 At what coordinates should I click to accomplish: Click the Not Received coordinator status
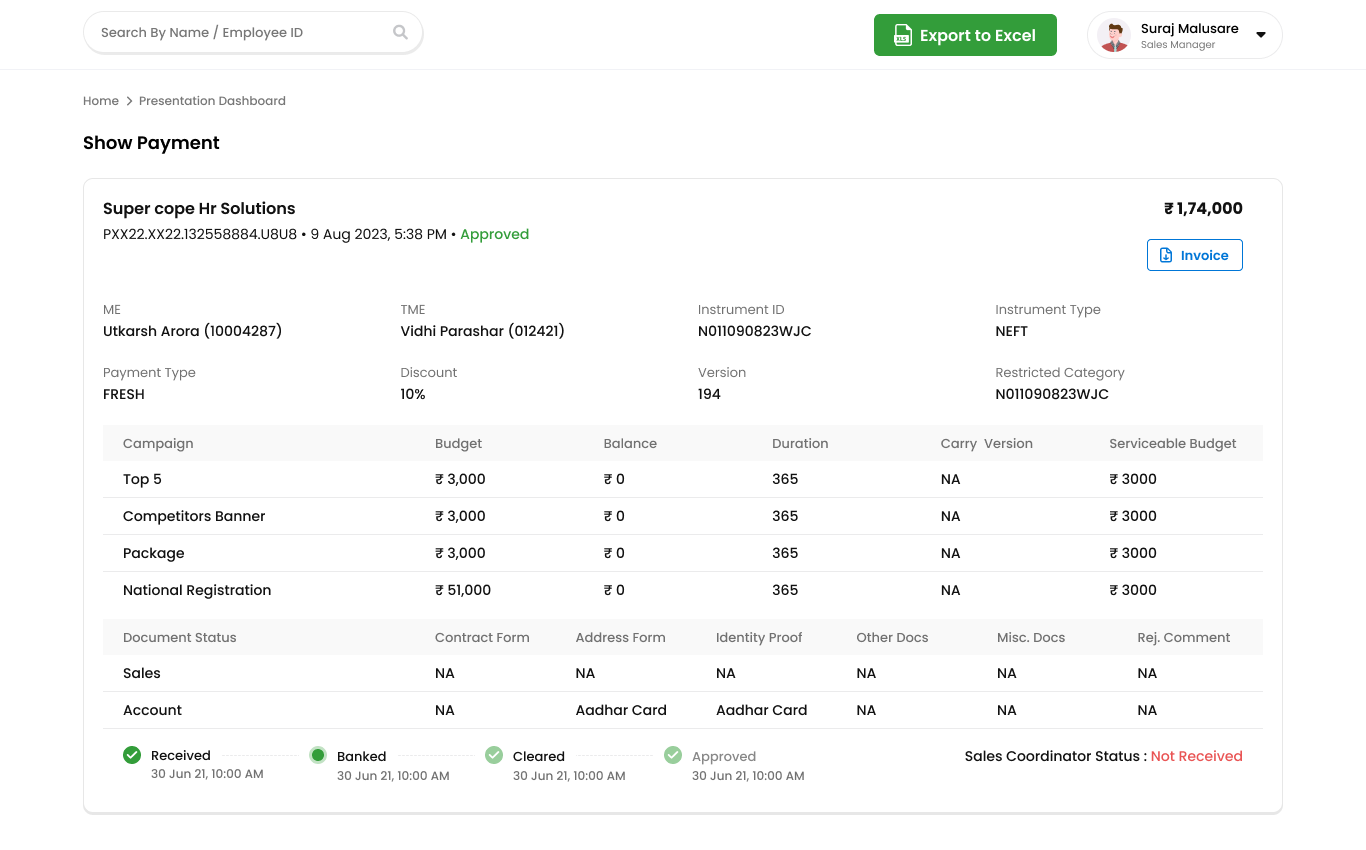click(x=1196, y=756)
